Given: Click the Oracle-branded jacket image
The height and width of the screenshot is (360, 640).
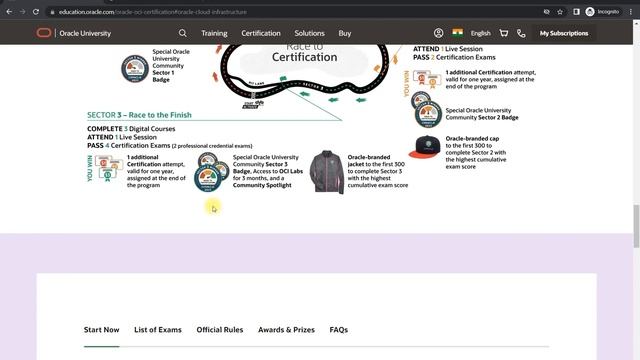Looking at the screenshot, I should click(x=327, y=172).
